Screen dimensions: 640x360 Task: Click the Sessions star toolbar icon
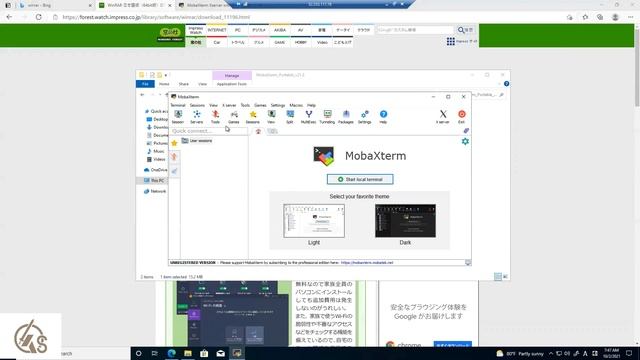(253, 117)
